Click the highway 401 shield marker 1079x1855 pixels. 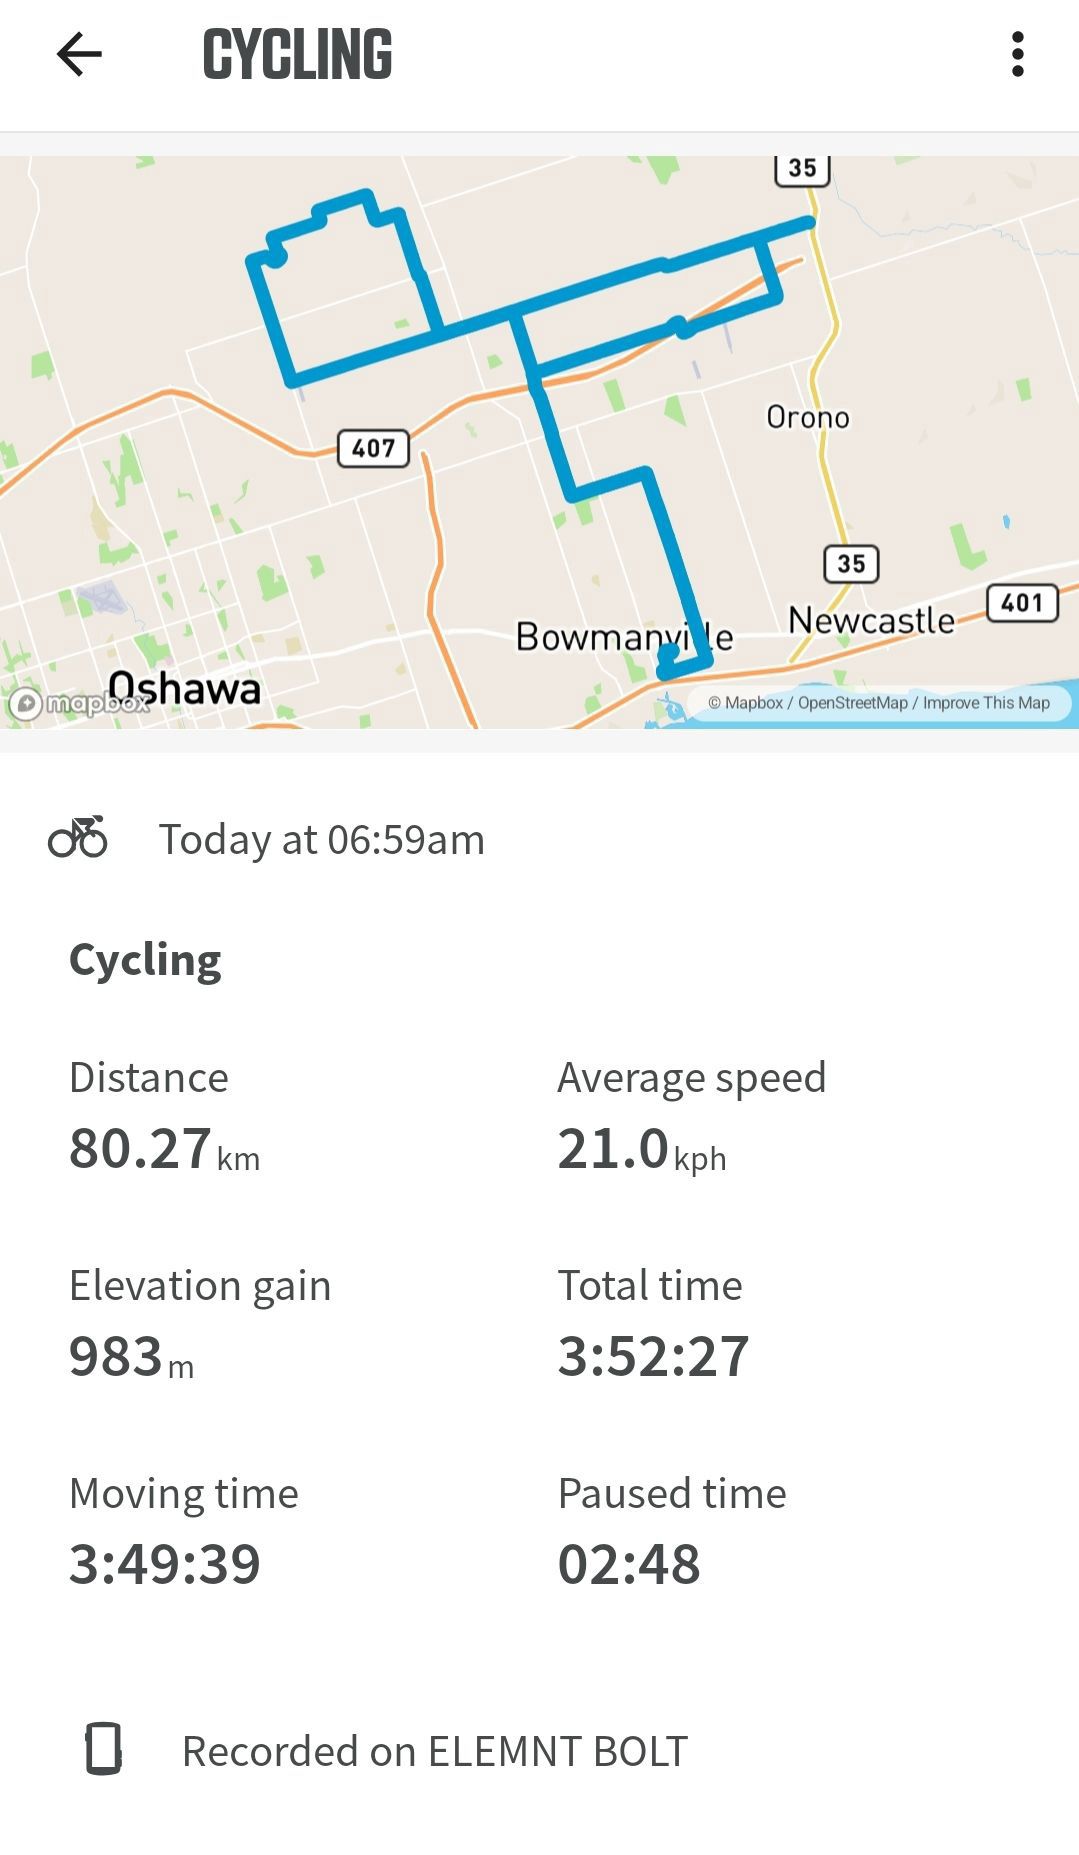(1022, 603)
